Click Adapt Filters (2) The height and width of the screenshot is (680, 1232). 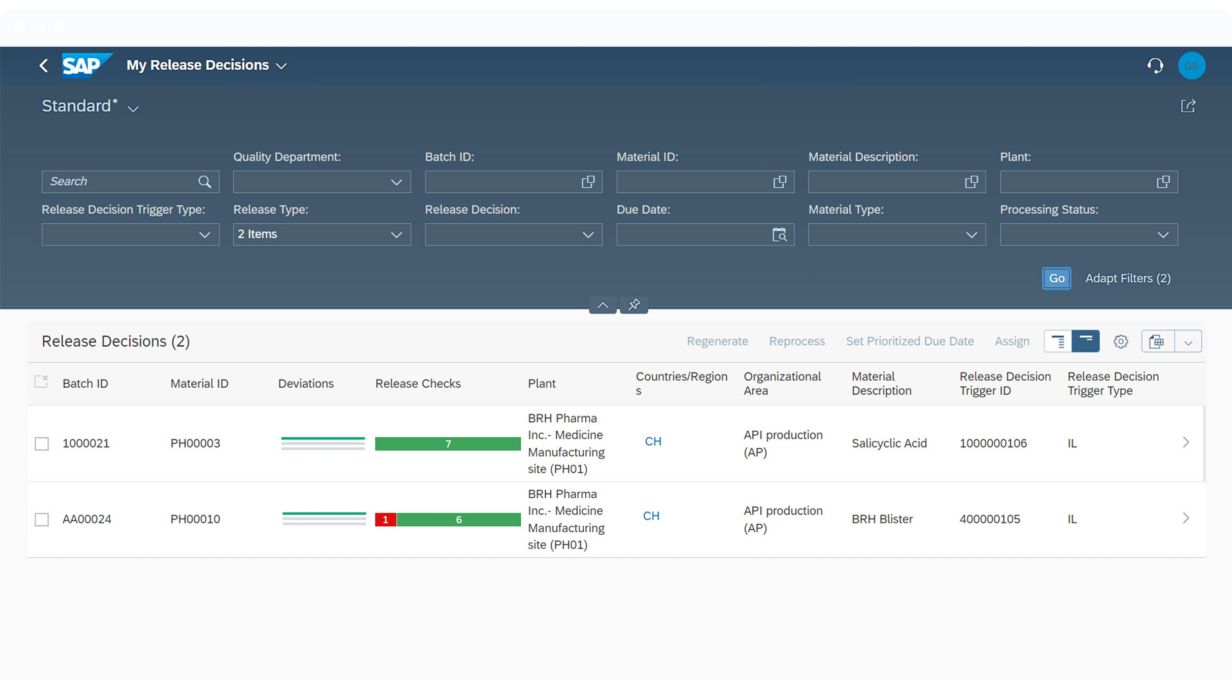[x=1127, y=278]
